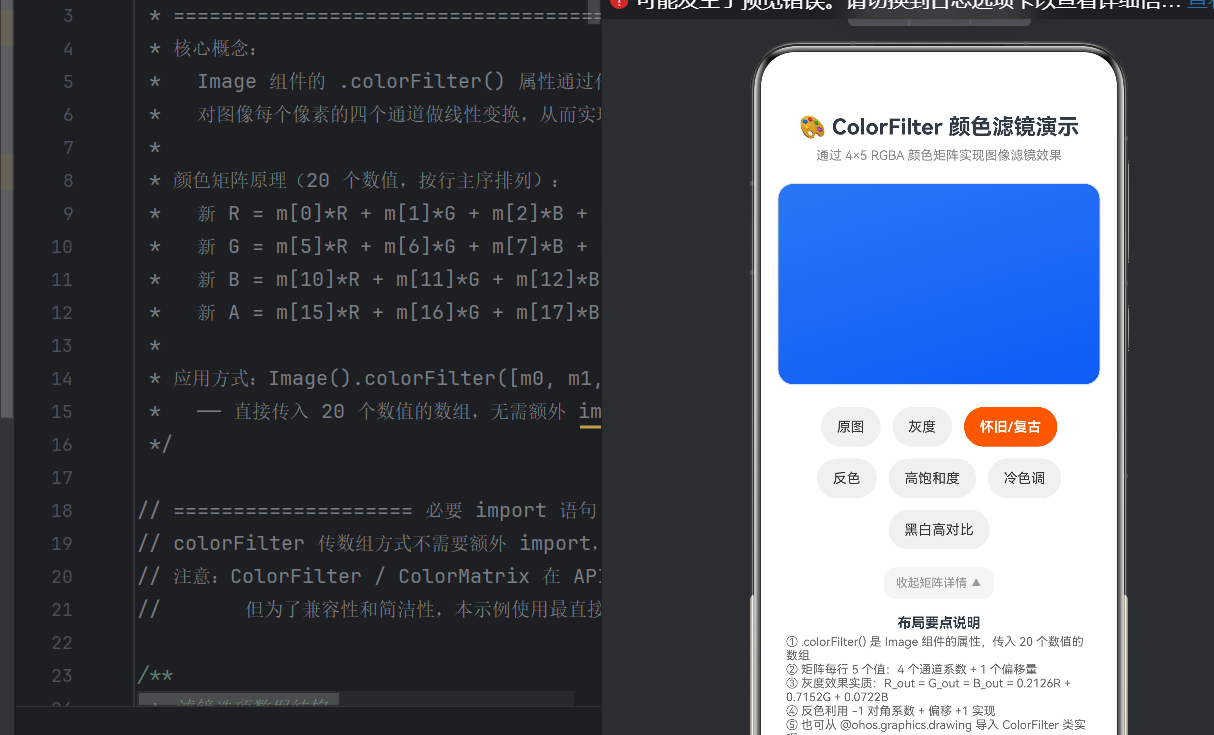Choose the 高饱和度 filter button

click(x=932, y=478)
